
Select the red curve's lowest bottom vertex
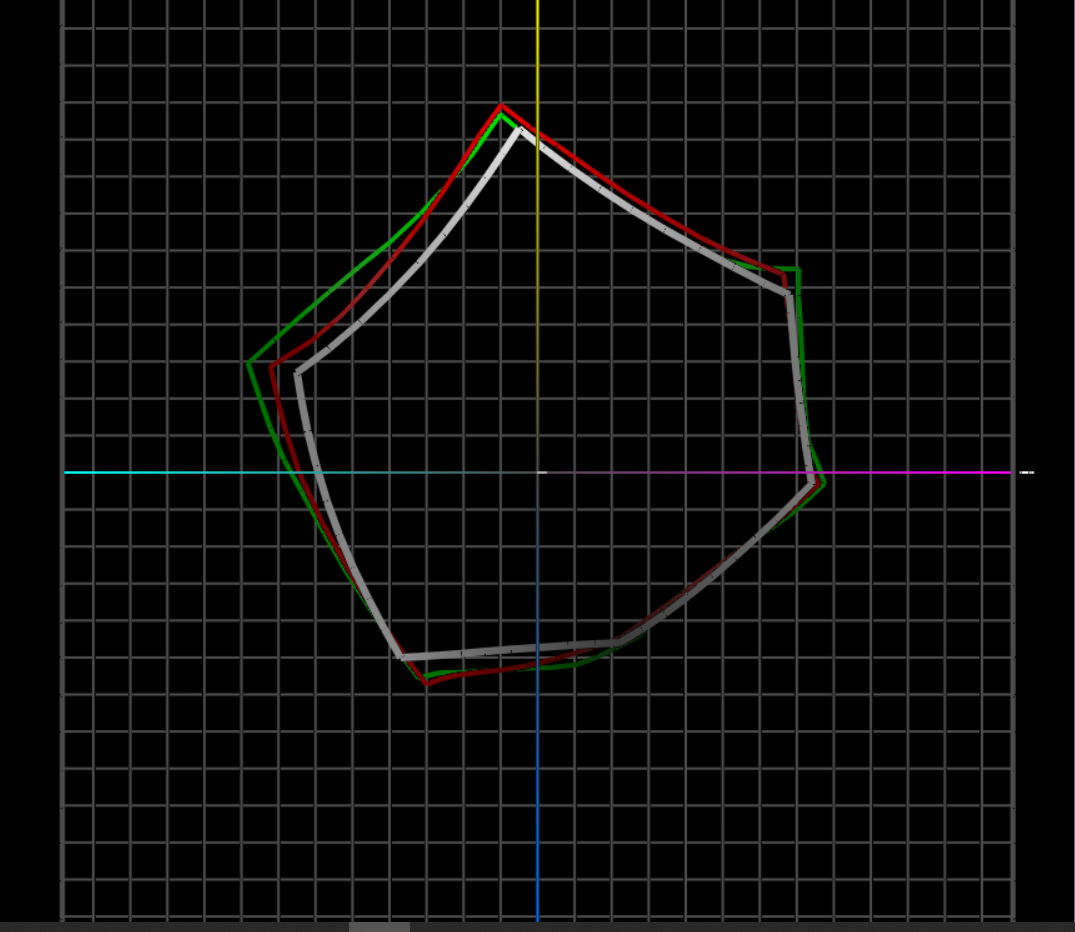tap(428, 684)
